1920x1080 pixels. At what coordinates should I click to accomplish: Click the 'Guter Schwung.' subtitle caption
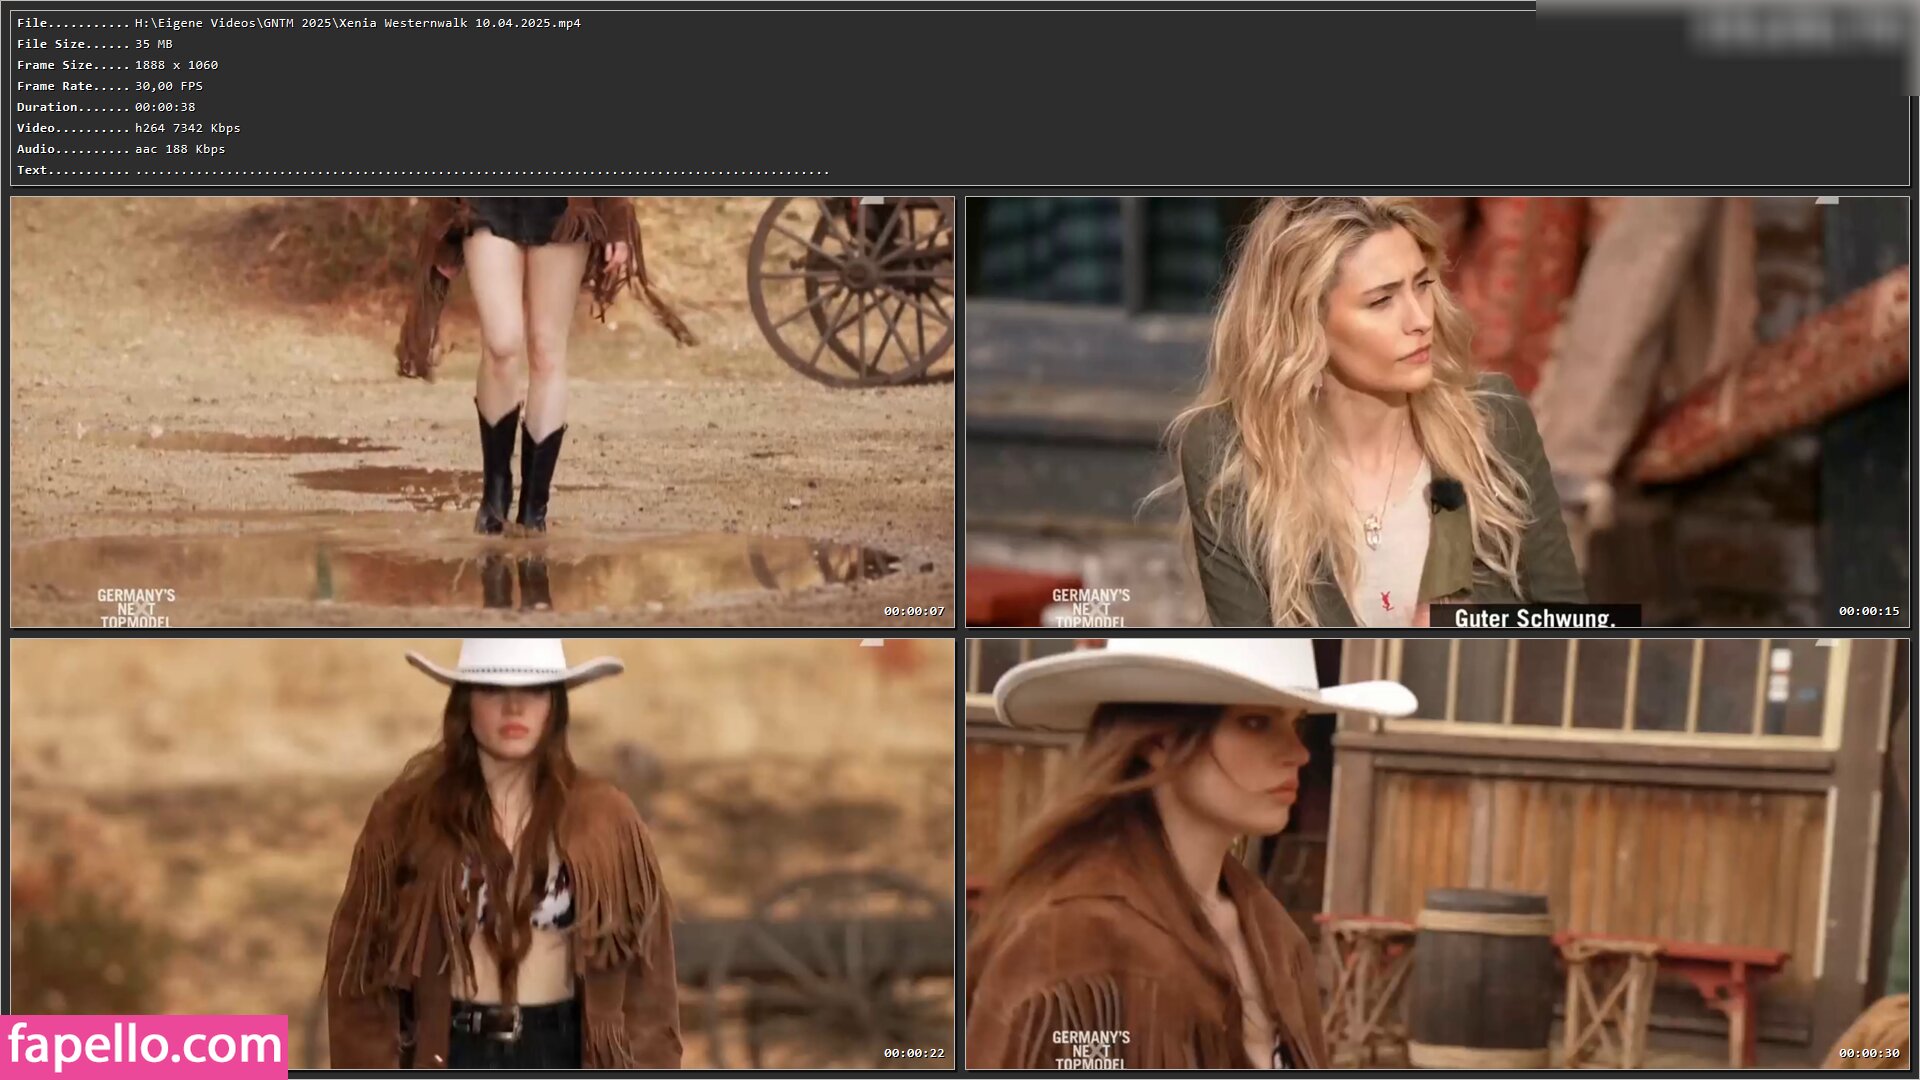[x=1534, y=617]
